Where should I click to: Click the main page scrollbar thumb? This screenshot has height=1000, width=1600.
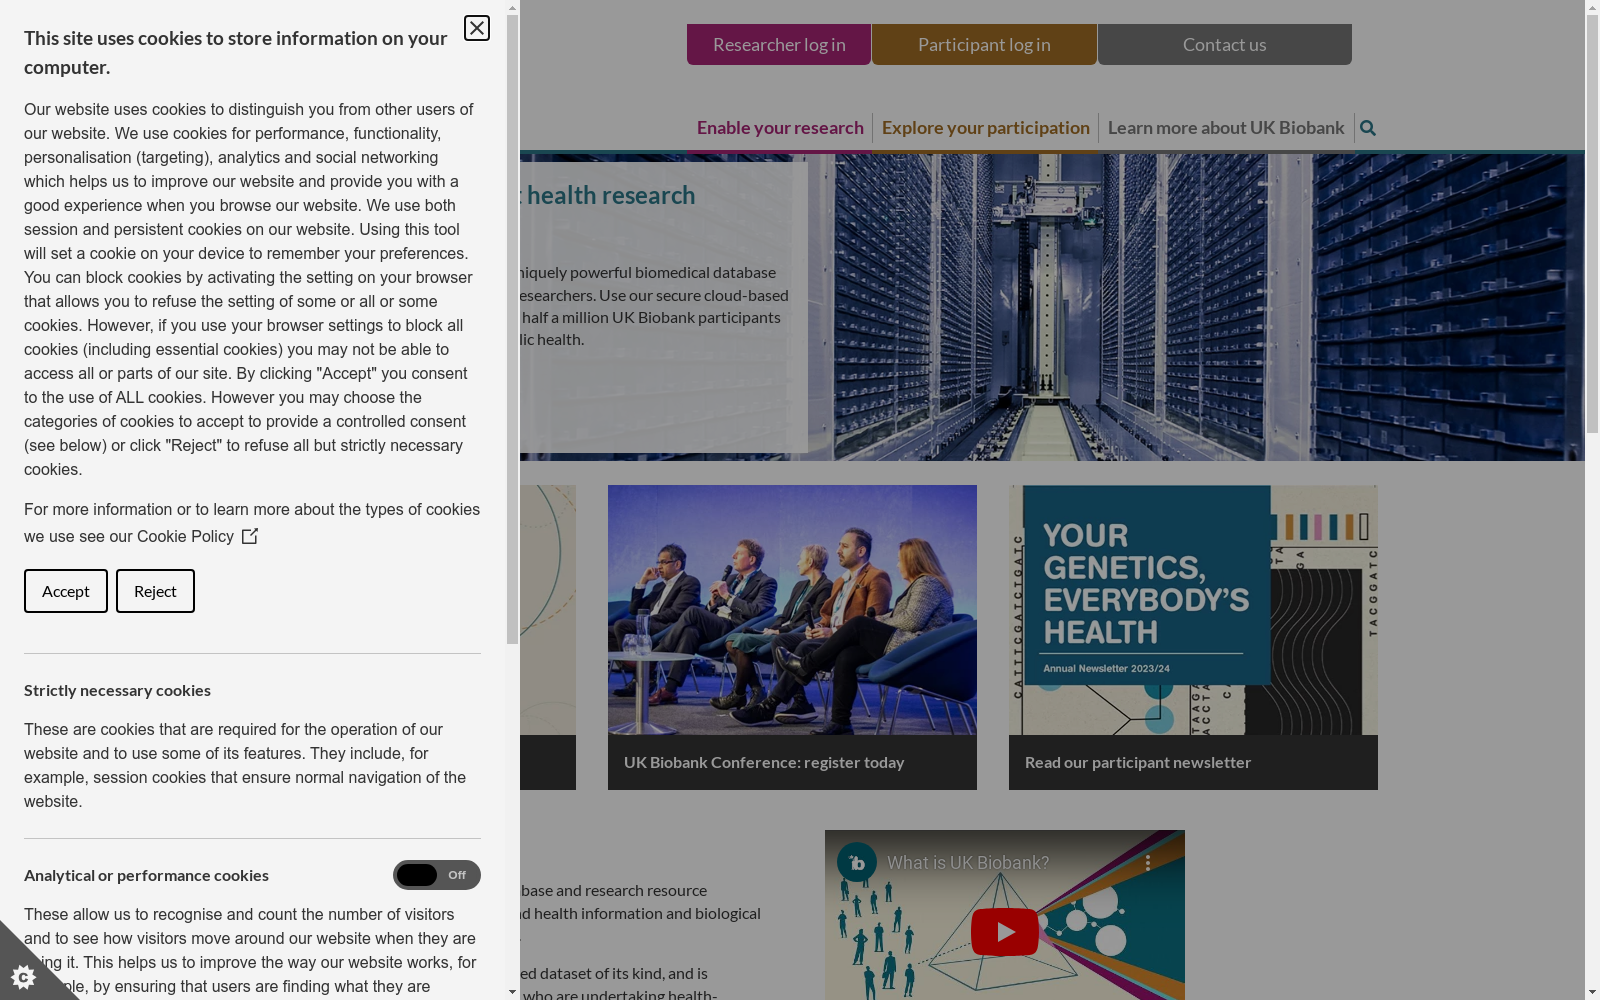pos(1592,224)
